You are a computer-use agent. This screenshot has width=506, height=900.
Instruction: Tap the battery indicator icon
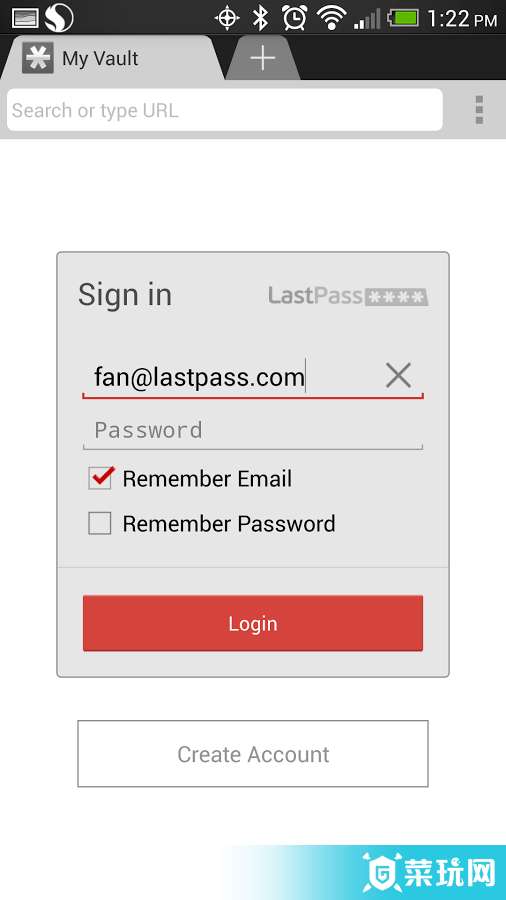pyautogui.click(x=404, y=18)
